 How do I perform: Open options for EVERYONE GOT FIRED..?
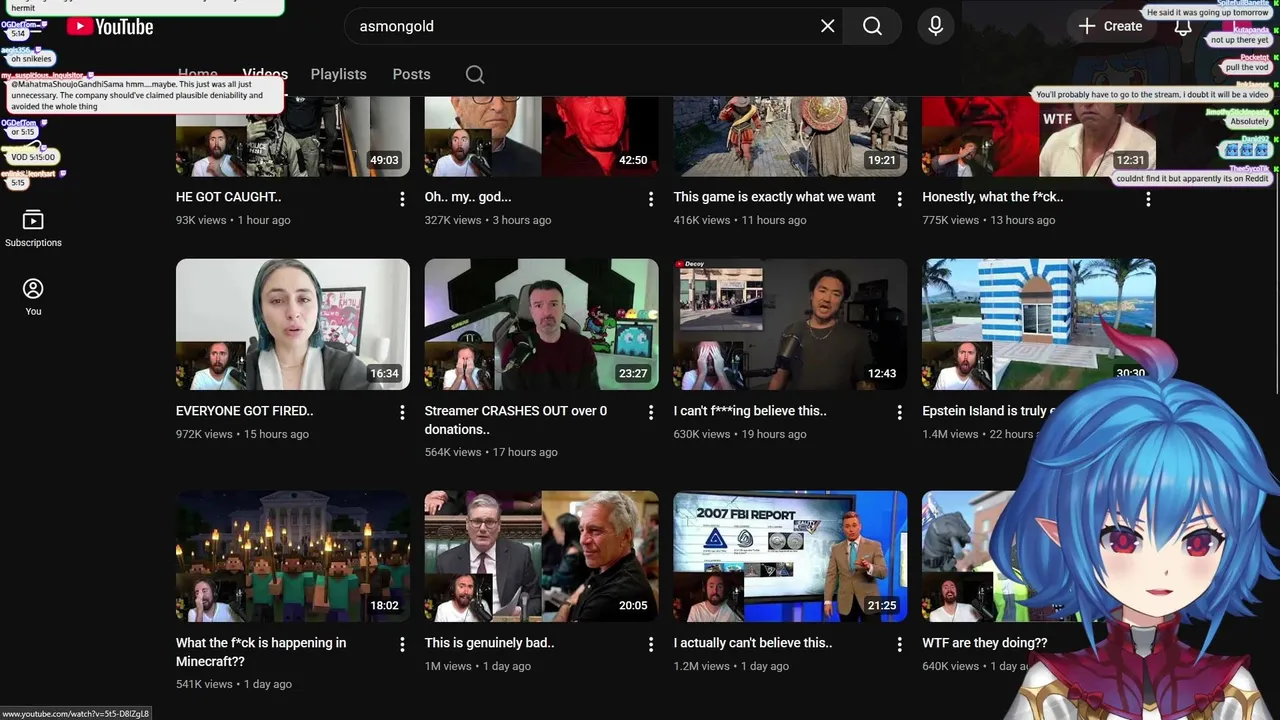click(402, 412)
